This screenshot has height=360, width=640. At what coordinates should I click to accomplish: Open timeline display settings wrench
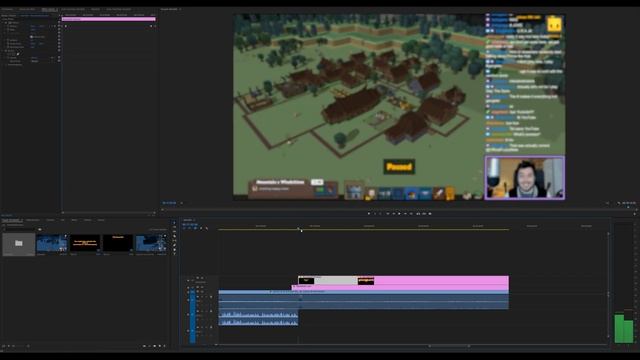(x=207, y=228)
